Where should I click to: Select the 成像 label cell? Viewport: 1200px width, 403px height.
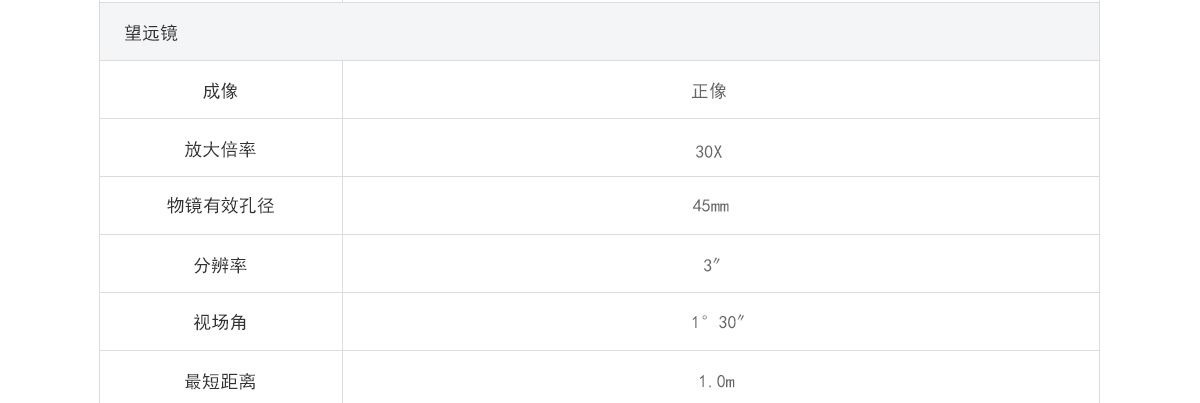pos(221,90)
